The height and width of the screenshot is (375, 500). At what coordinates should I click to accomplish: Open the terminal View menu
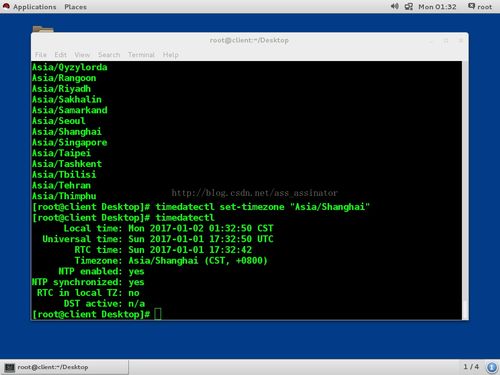tap(82, 55)
